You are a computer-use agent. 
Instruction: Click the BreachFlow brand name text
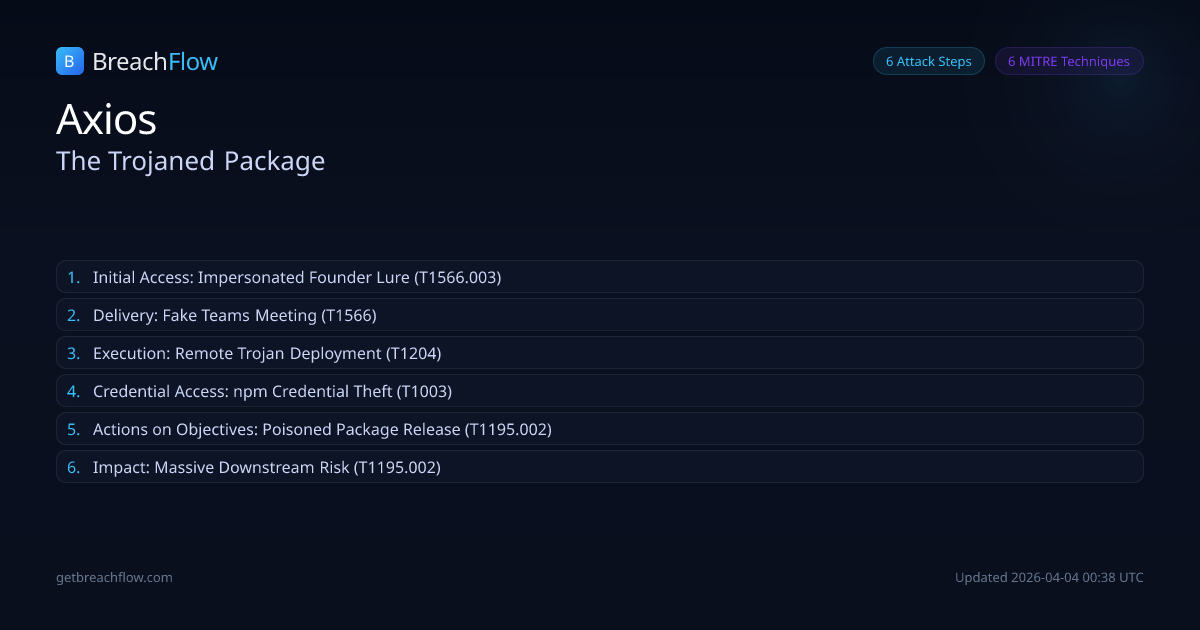coord(155,62)
